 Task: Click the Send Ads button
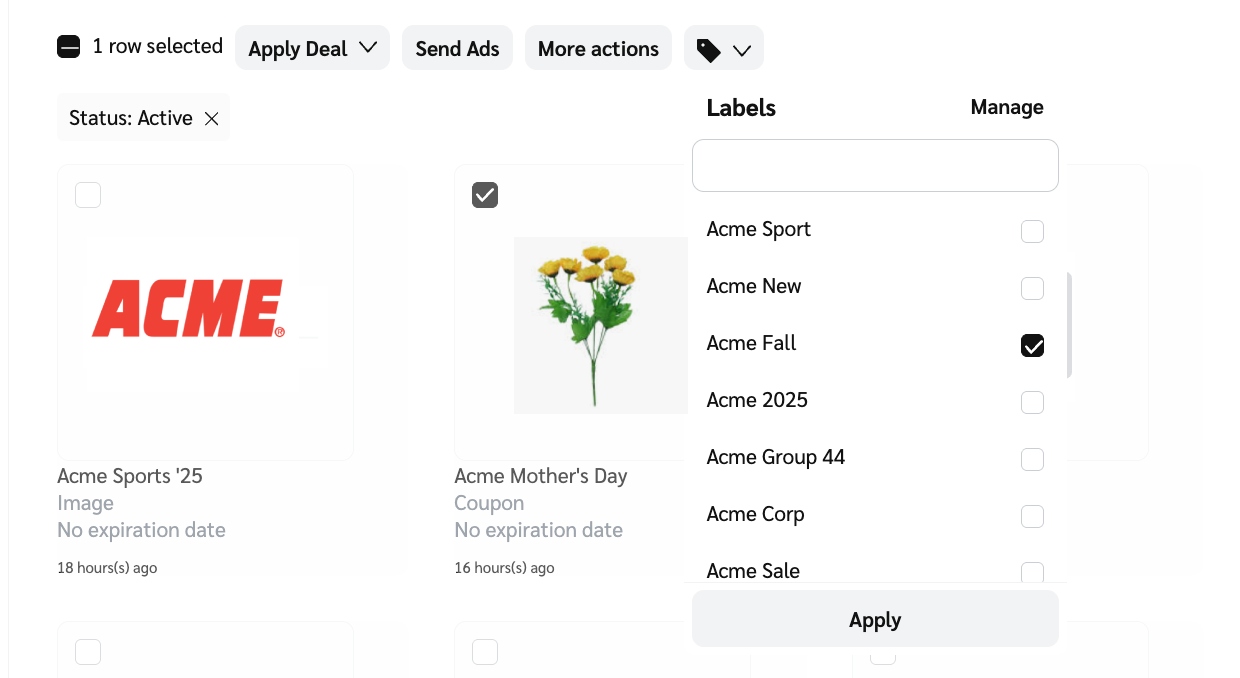pyautogui.click(x=457, y=48)
